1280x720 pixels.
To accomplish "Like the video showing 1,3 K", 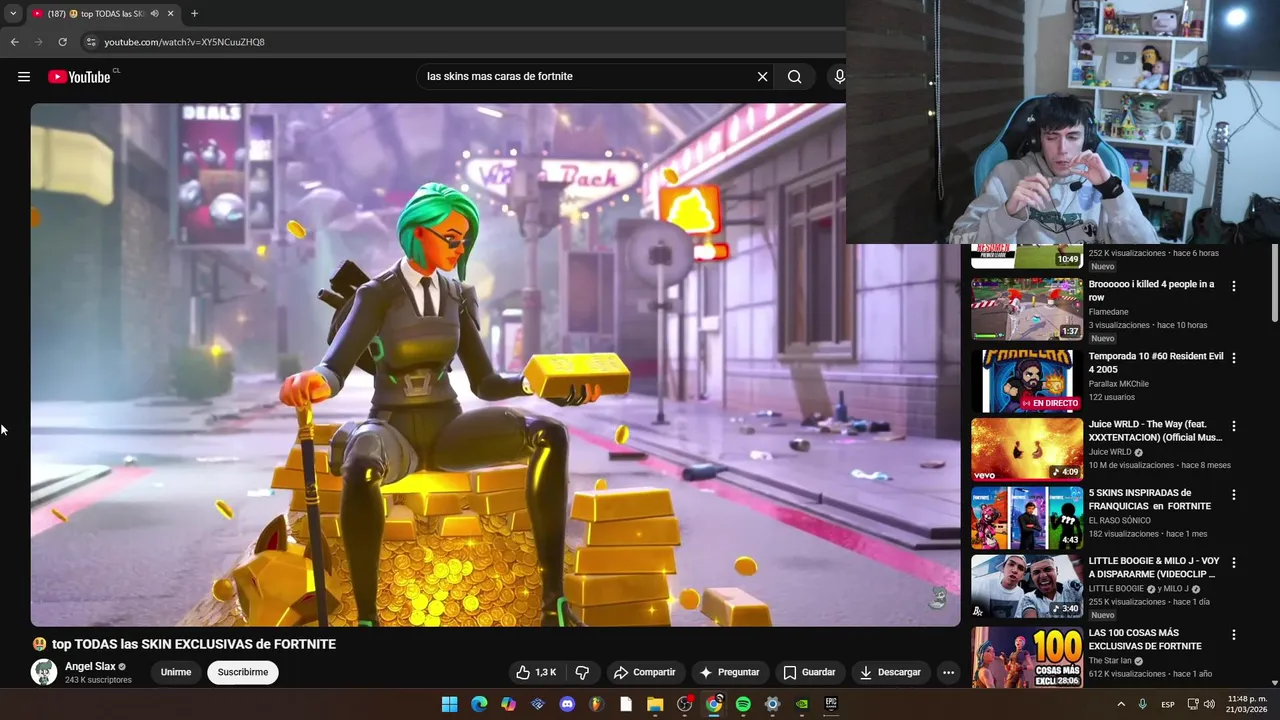I will click(535, 672).
